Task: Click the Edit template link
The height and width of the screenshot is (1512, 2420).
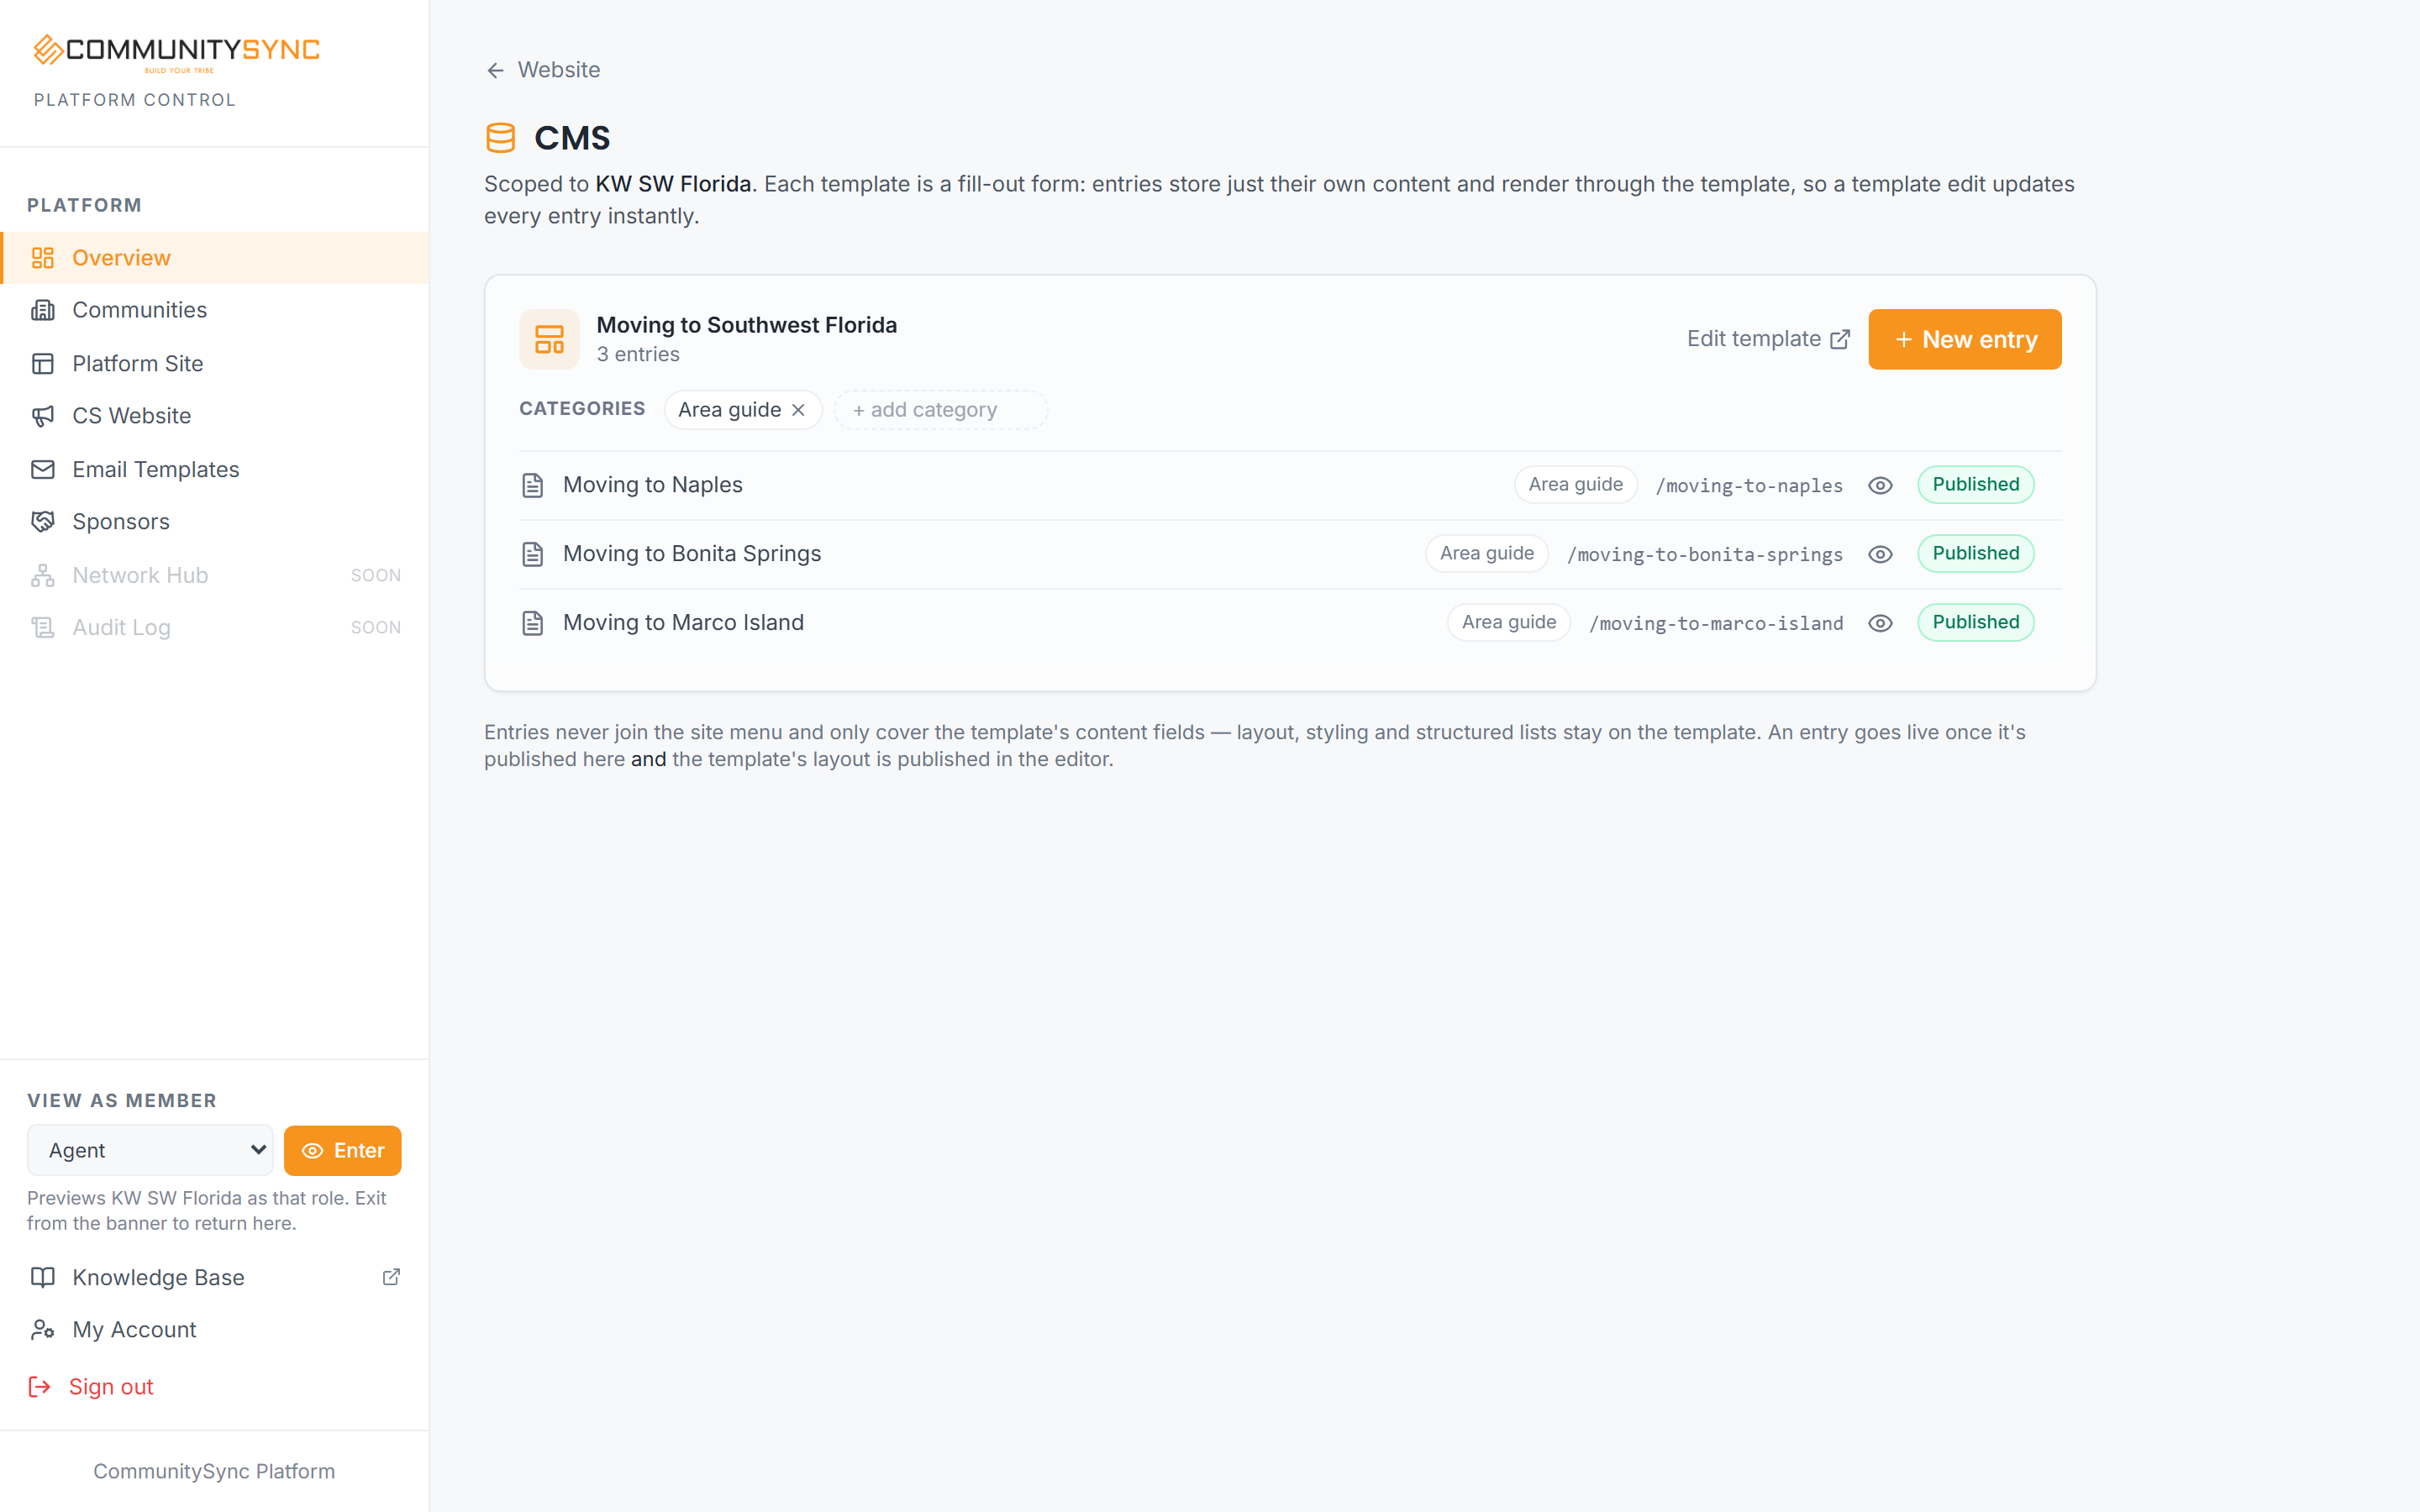Action: [x=1768, y=339]
